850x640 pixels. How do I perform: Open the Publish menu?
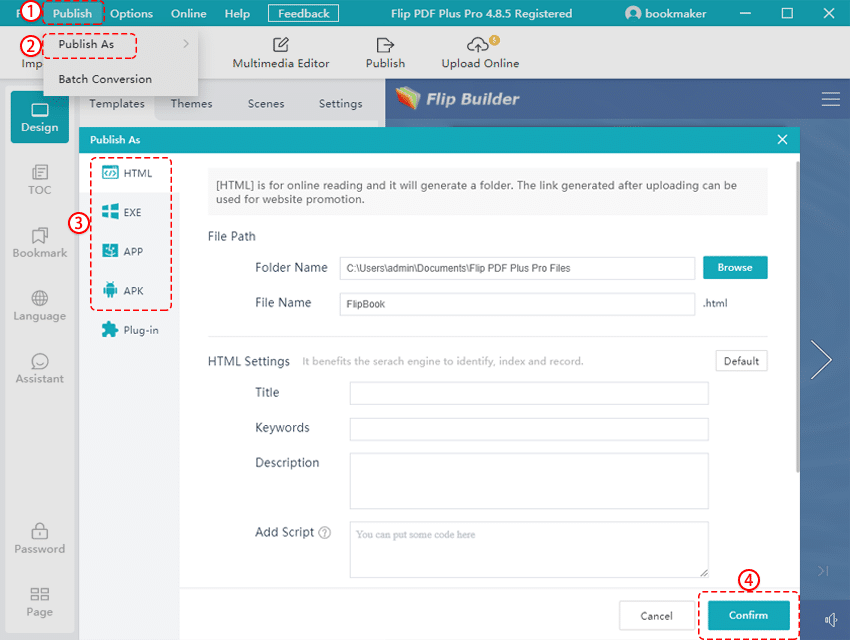[72, 13]
